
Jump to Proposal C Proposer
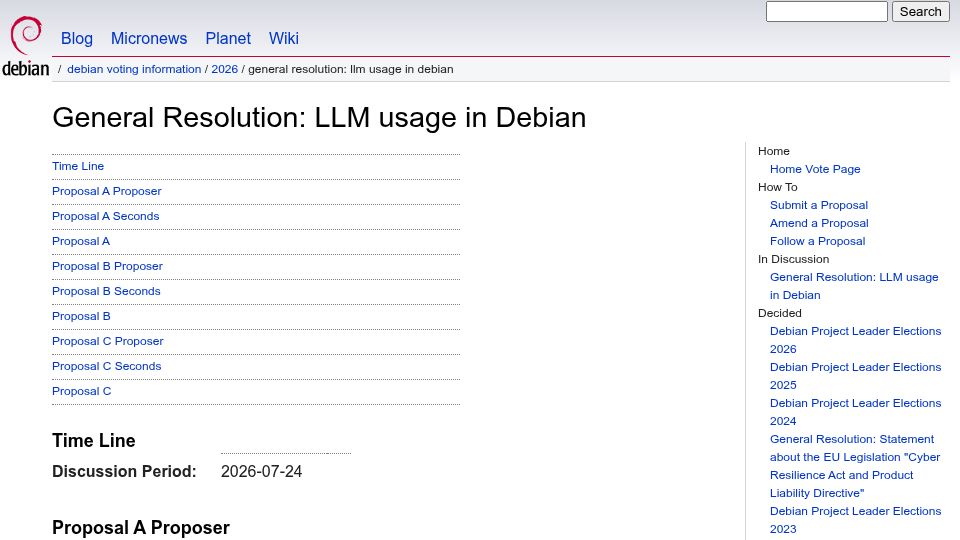click(108, 342)
